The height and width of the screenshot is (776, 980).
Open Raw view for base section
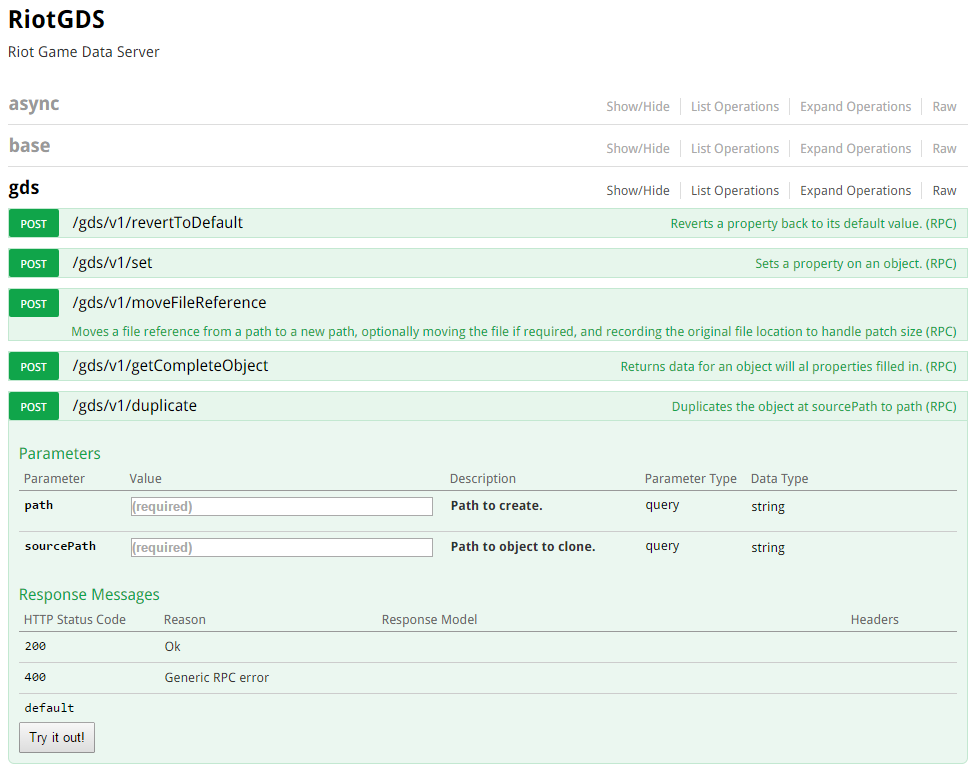(944, 149)
